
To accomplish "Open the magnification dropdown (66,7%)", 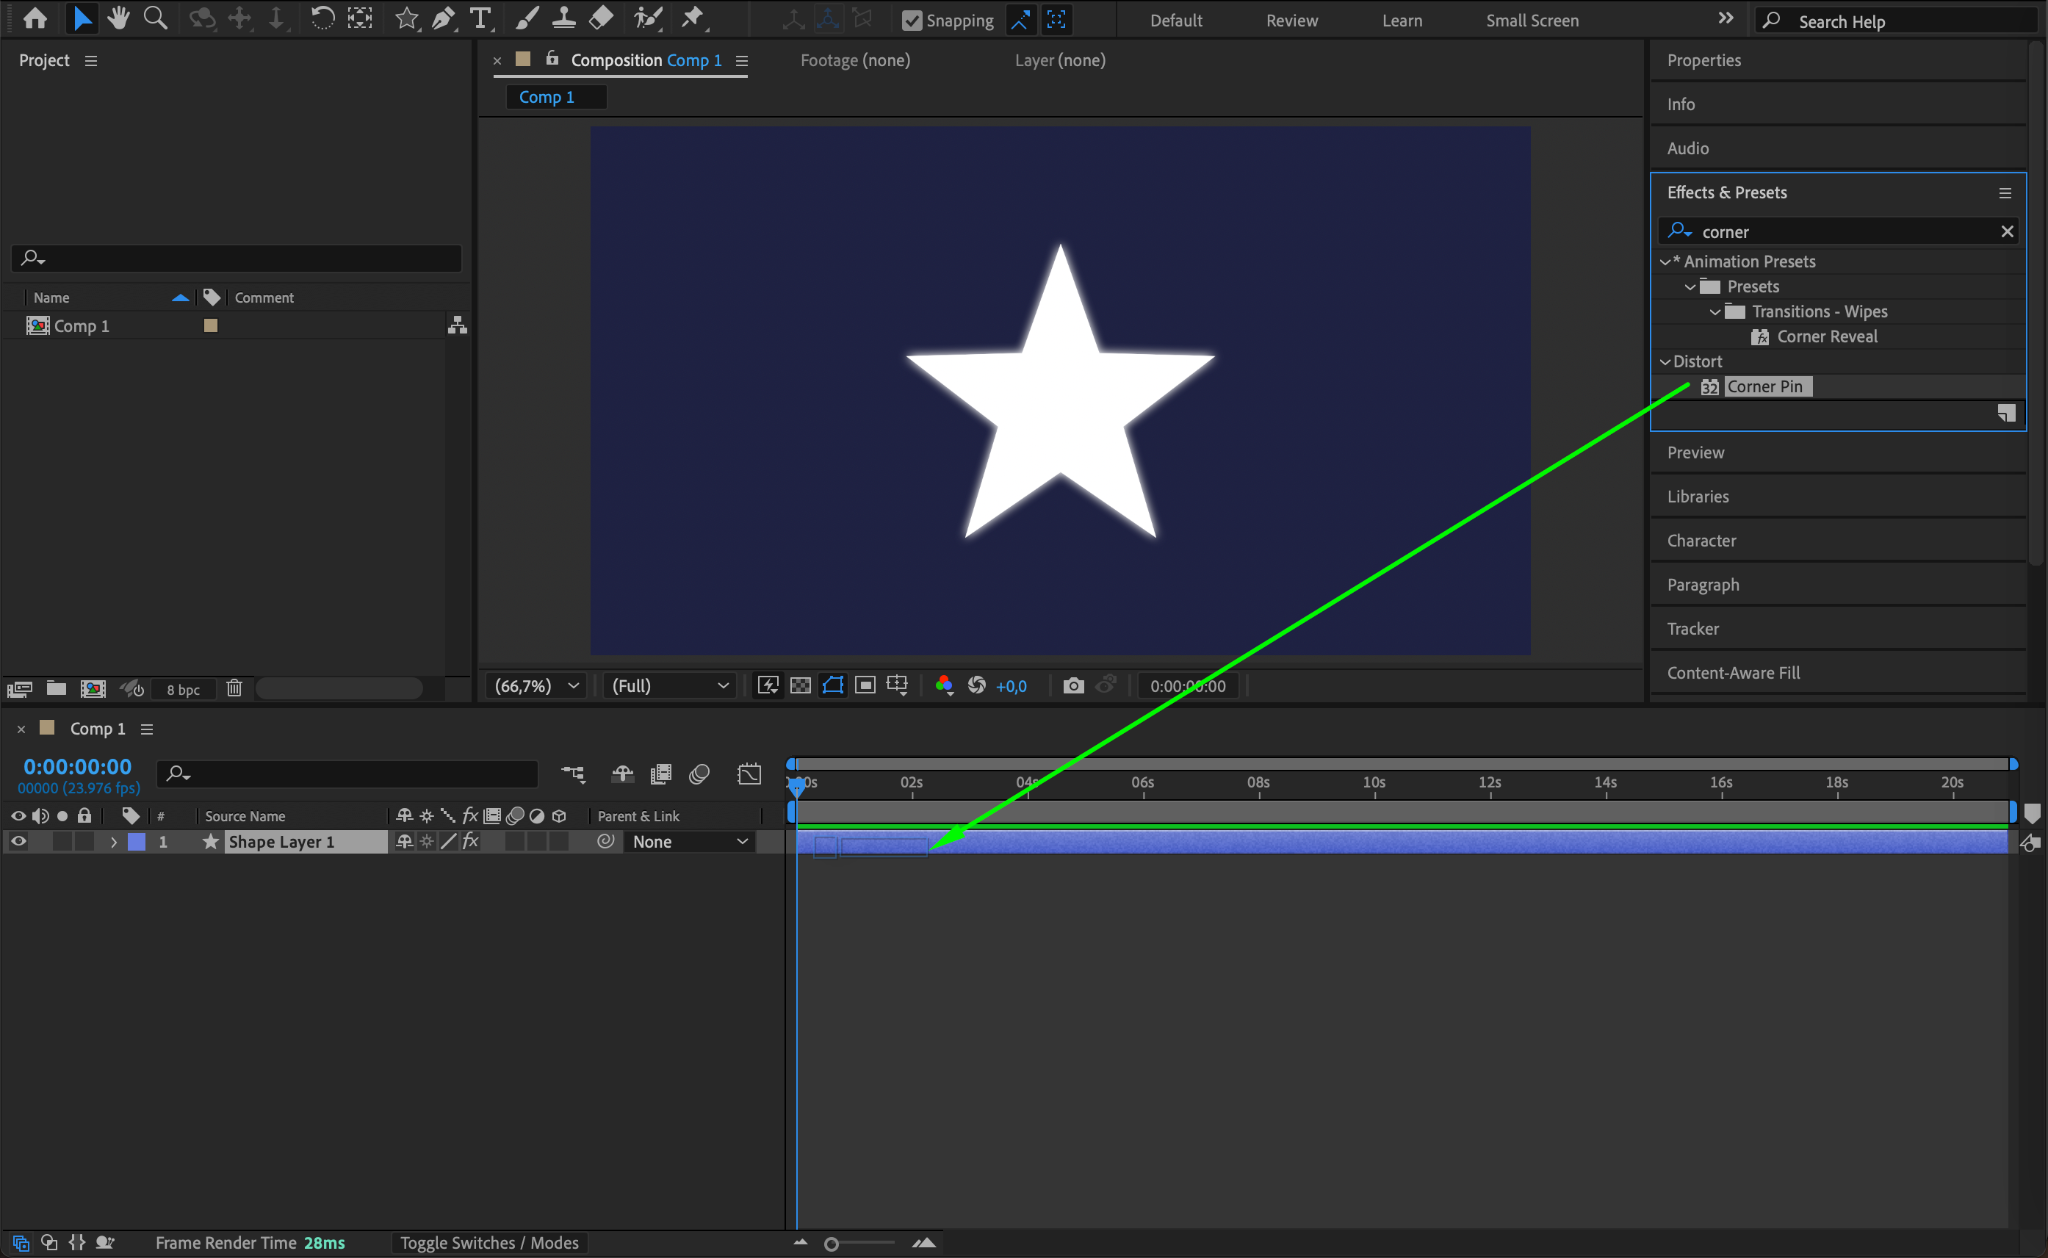I will pos(537,686).
